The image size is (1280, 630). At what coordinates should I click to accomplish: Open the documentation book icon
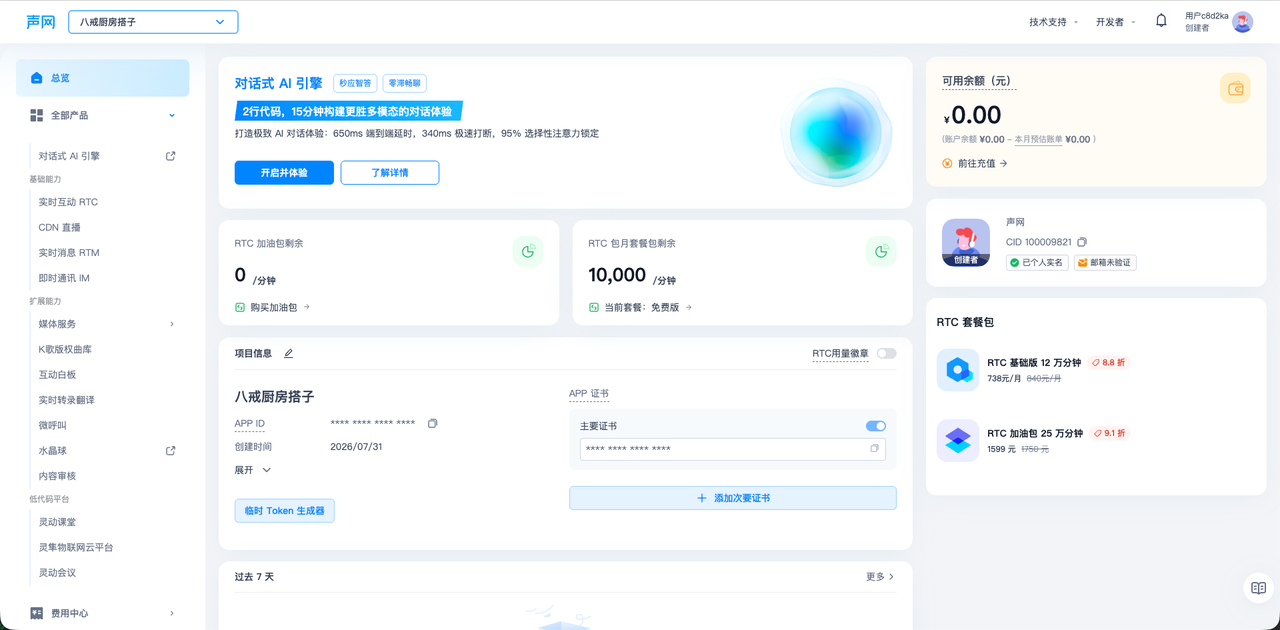(x=1259, y=588)
